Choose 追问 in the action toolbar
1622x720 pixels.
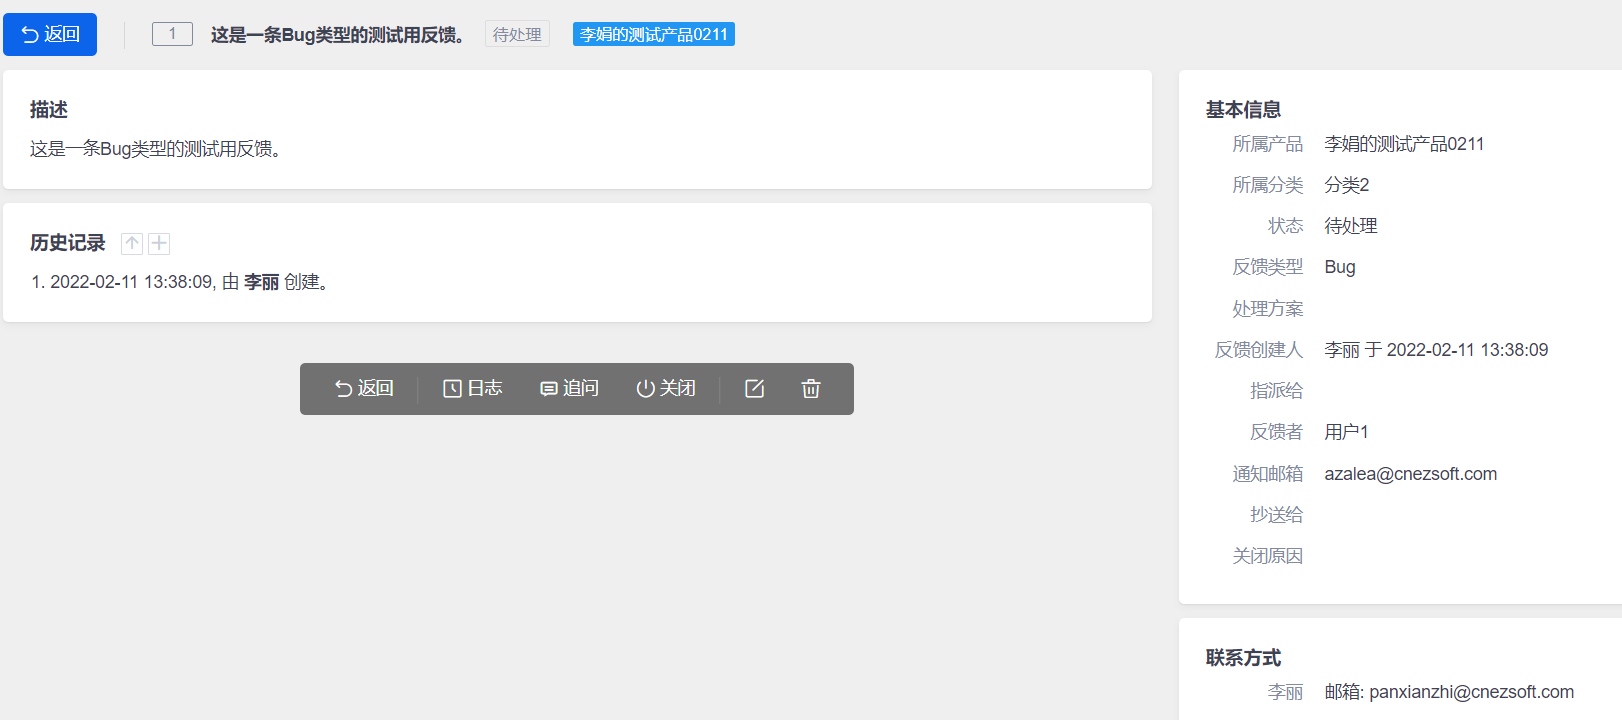click(569, 388)
